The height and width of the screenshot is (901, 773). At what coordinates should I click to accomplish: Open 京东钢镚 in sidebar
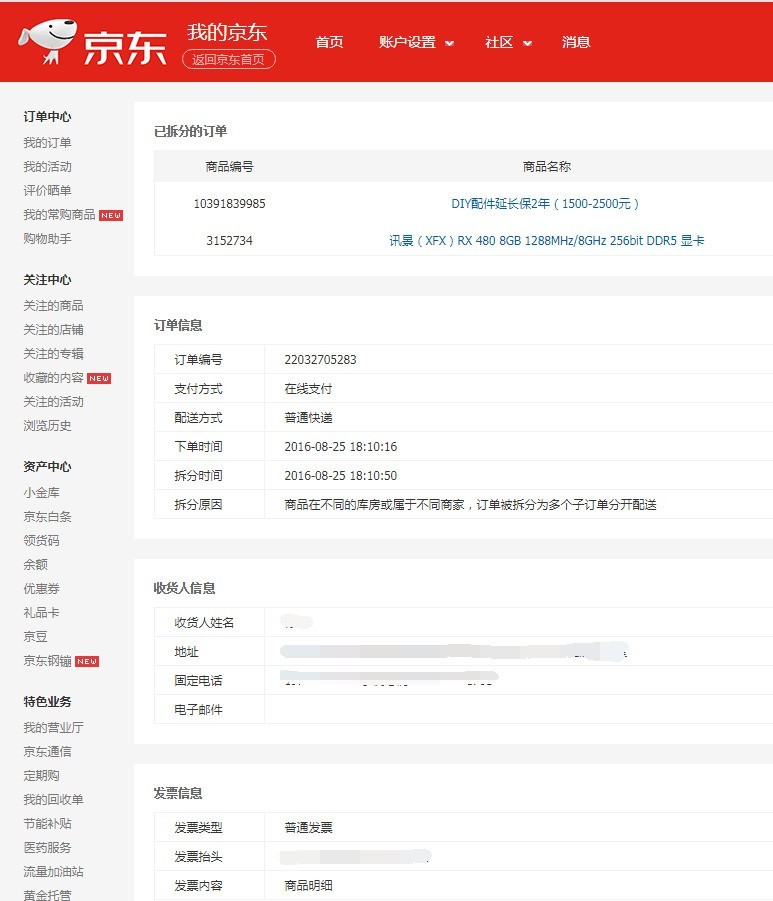tap(47, 661)
